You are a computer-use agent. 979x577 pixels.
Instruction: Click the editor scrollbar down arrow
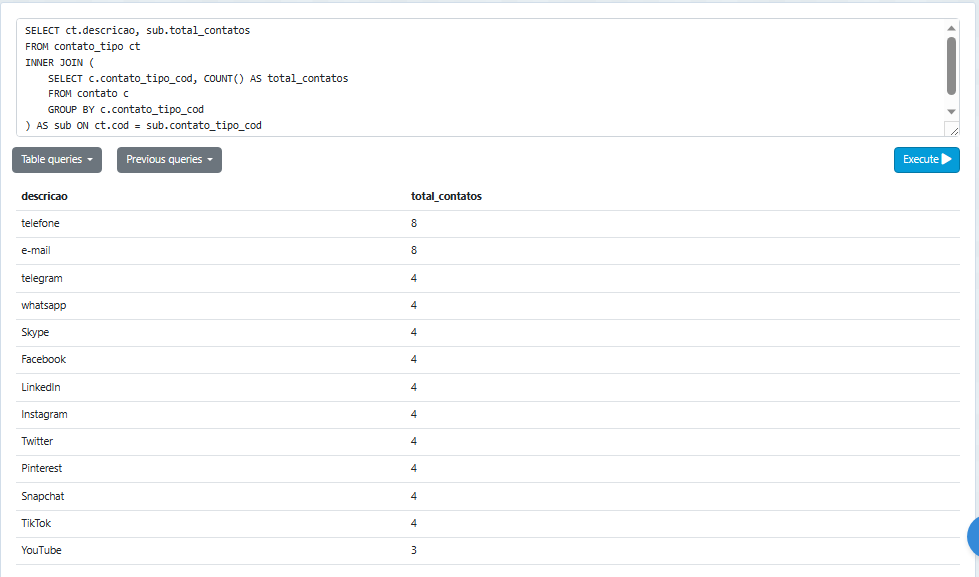(952, 112)
